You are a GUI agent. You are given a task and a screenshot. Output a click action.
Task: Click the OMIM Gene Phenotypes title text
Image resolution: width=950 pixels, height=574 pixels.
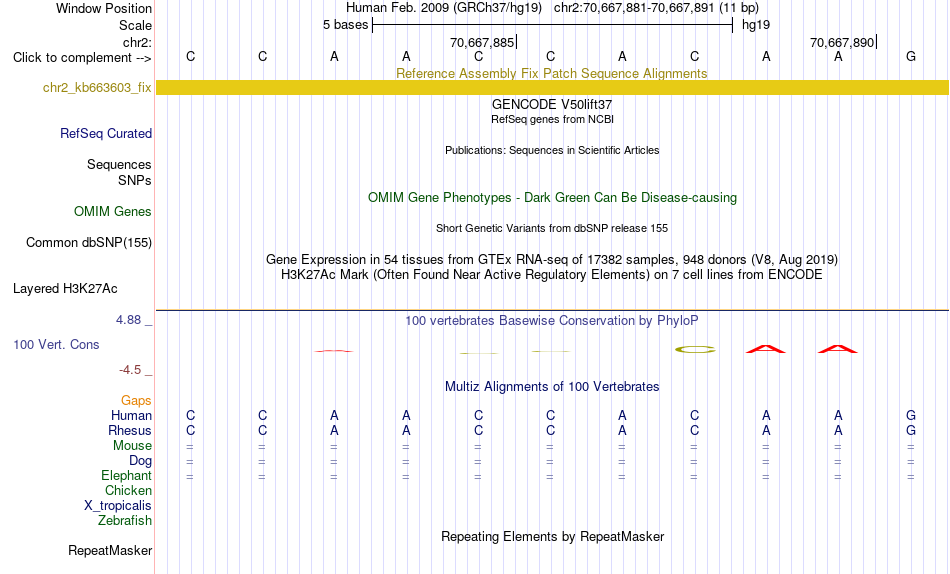pos(552,198)
